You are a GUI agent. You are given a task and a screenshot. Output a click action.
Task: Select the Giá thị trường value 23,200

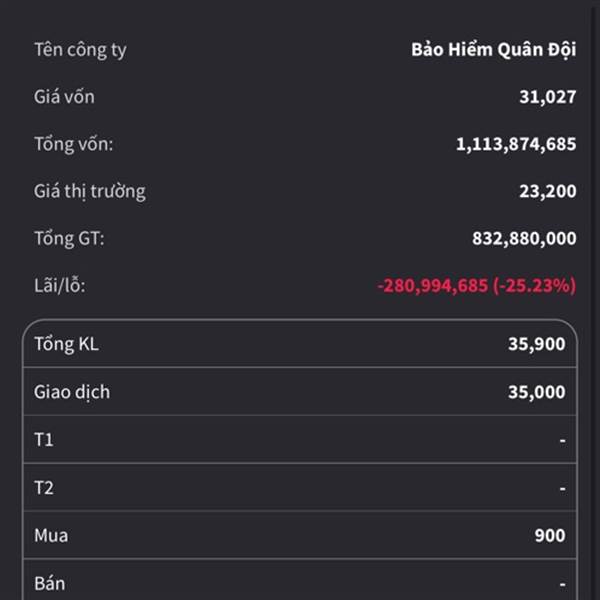tap(548, 192)
